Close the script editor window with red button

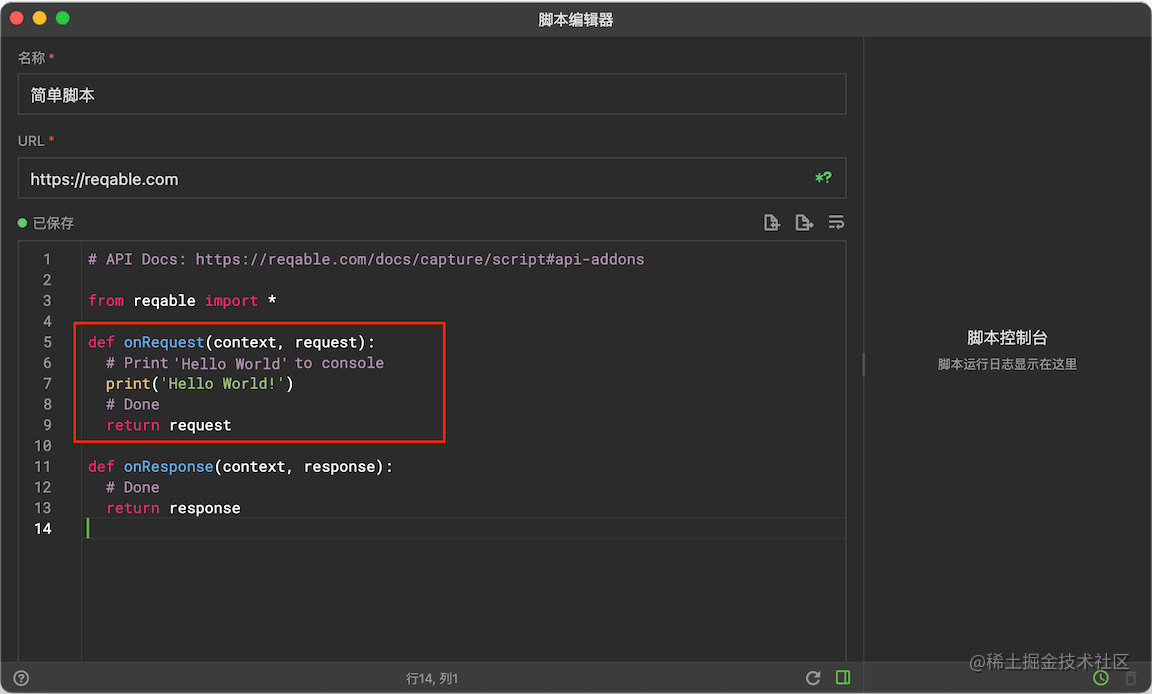click(17, 18)
